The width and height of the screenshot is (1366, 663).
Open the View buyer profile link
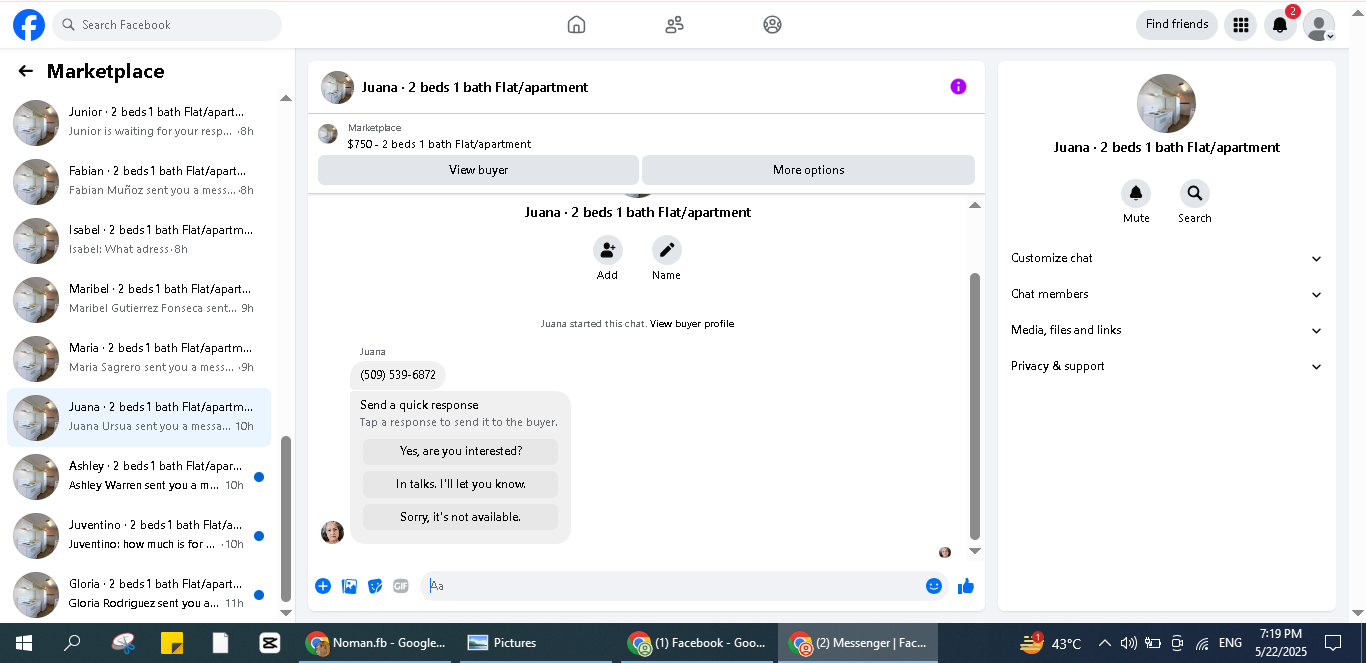pos(692,324)
